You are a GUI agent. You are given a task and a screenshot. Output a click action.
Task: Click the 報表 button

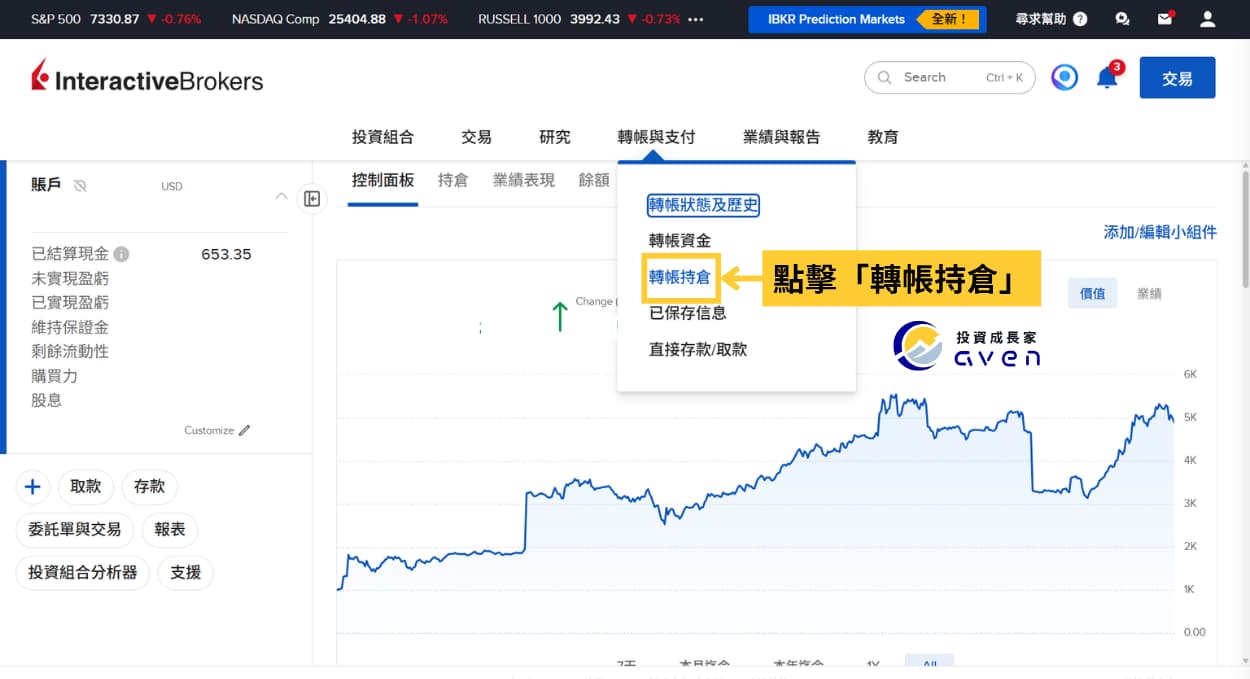click(170, 530)
